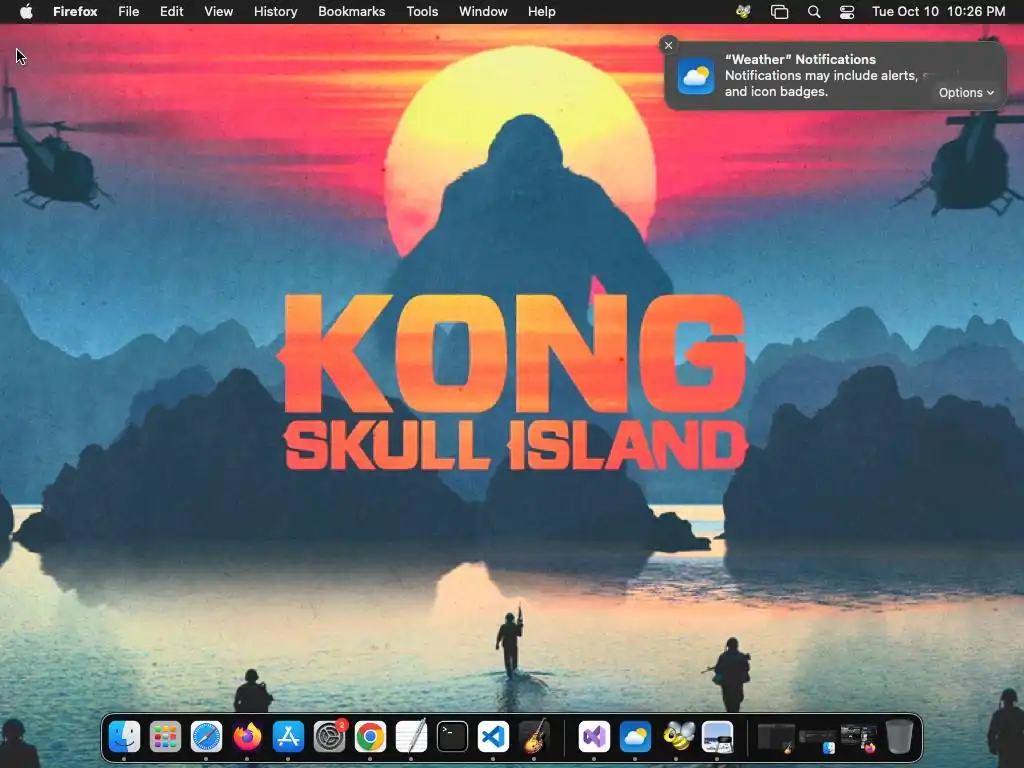Image resolution: width=1024 pixels, height=768 pixels.
Task: Click the bee app icon in the Dock
Action: [x=677, y=737]
